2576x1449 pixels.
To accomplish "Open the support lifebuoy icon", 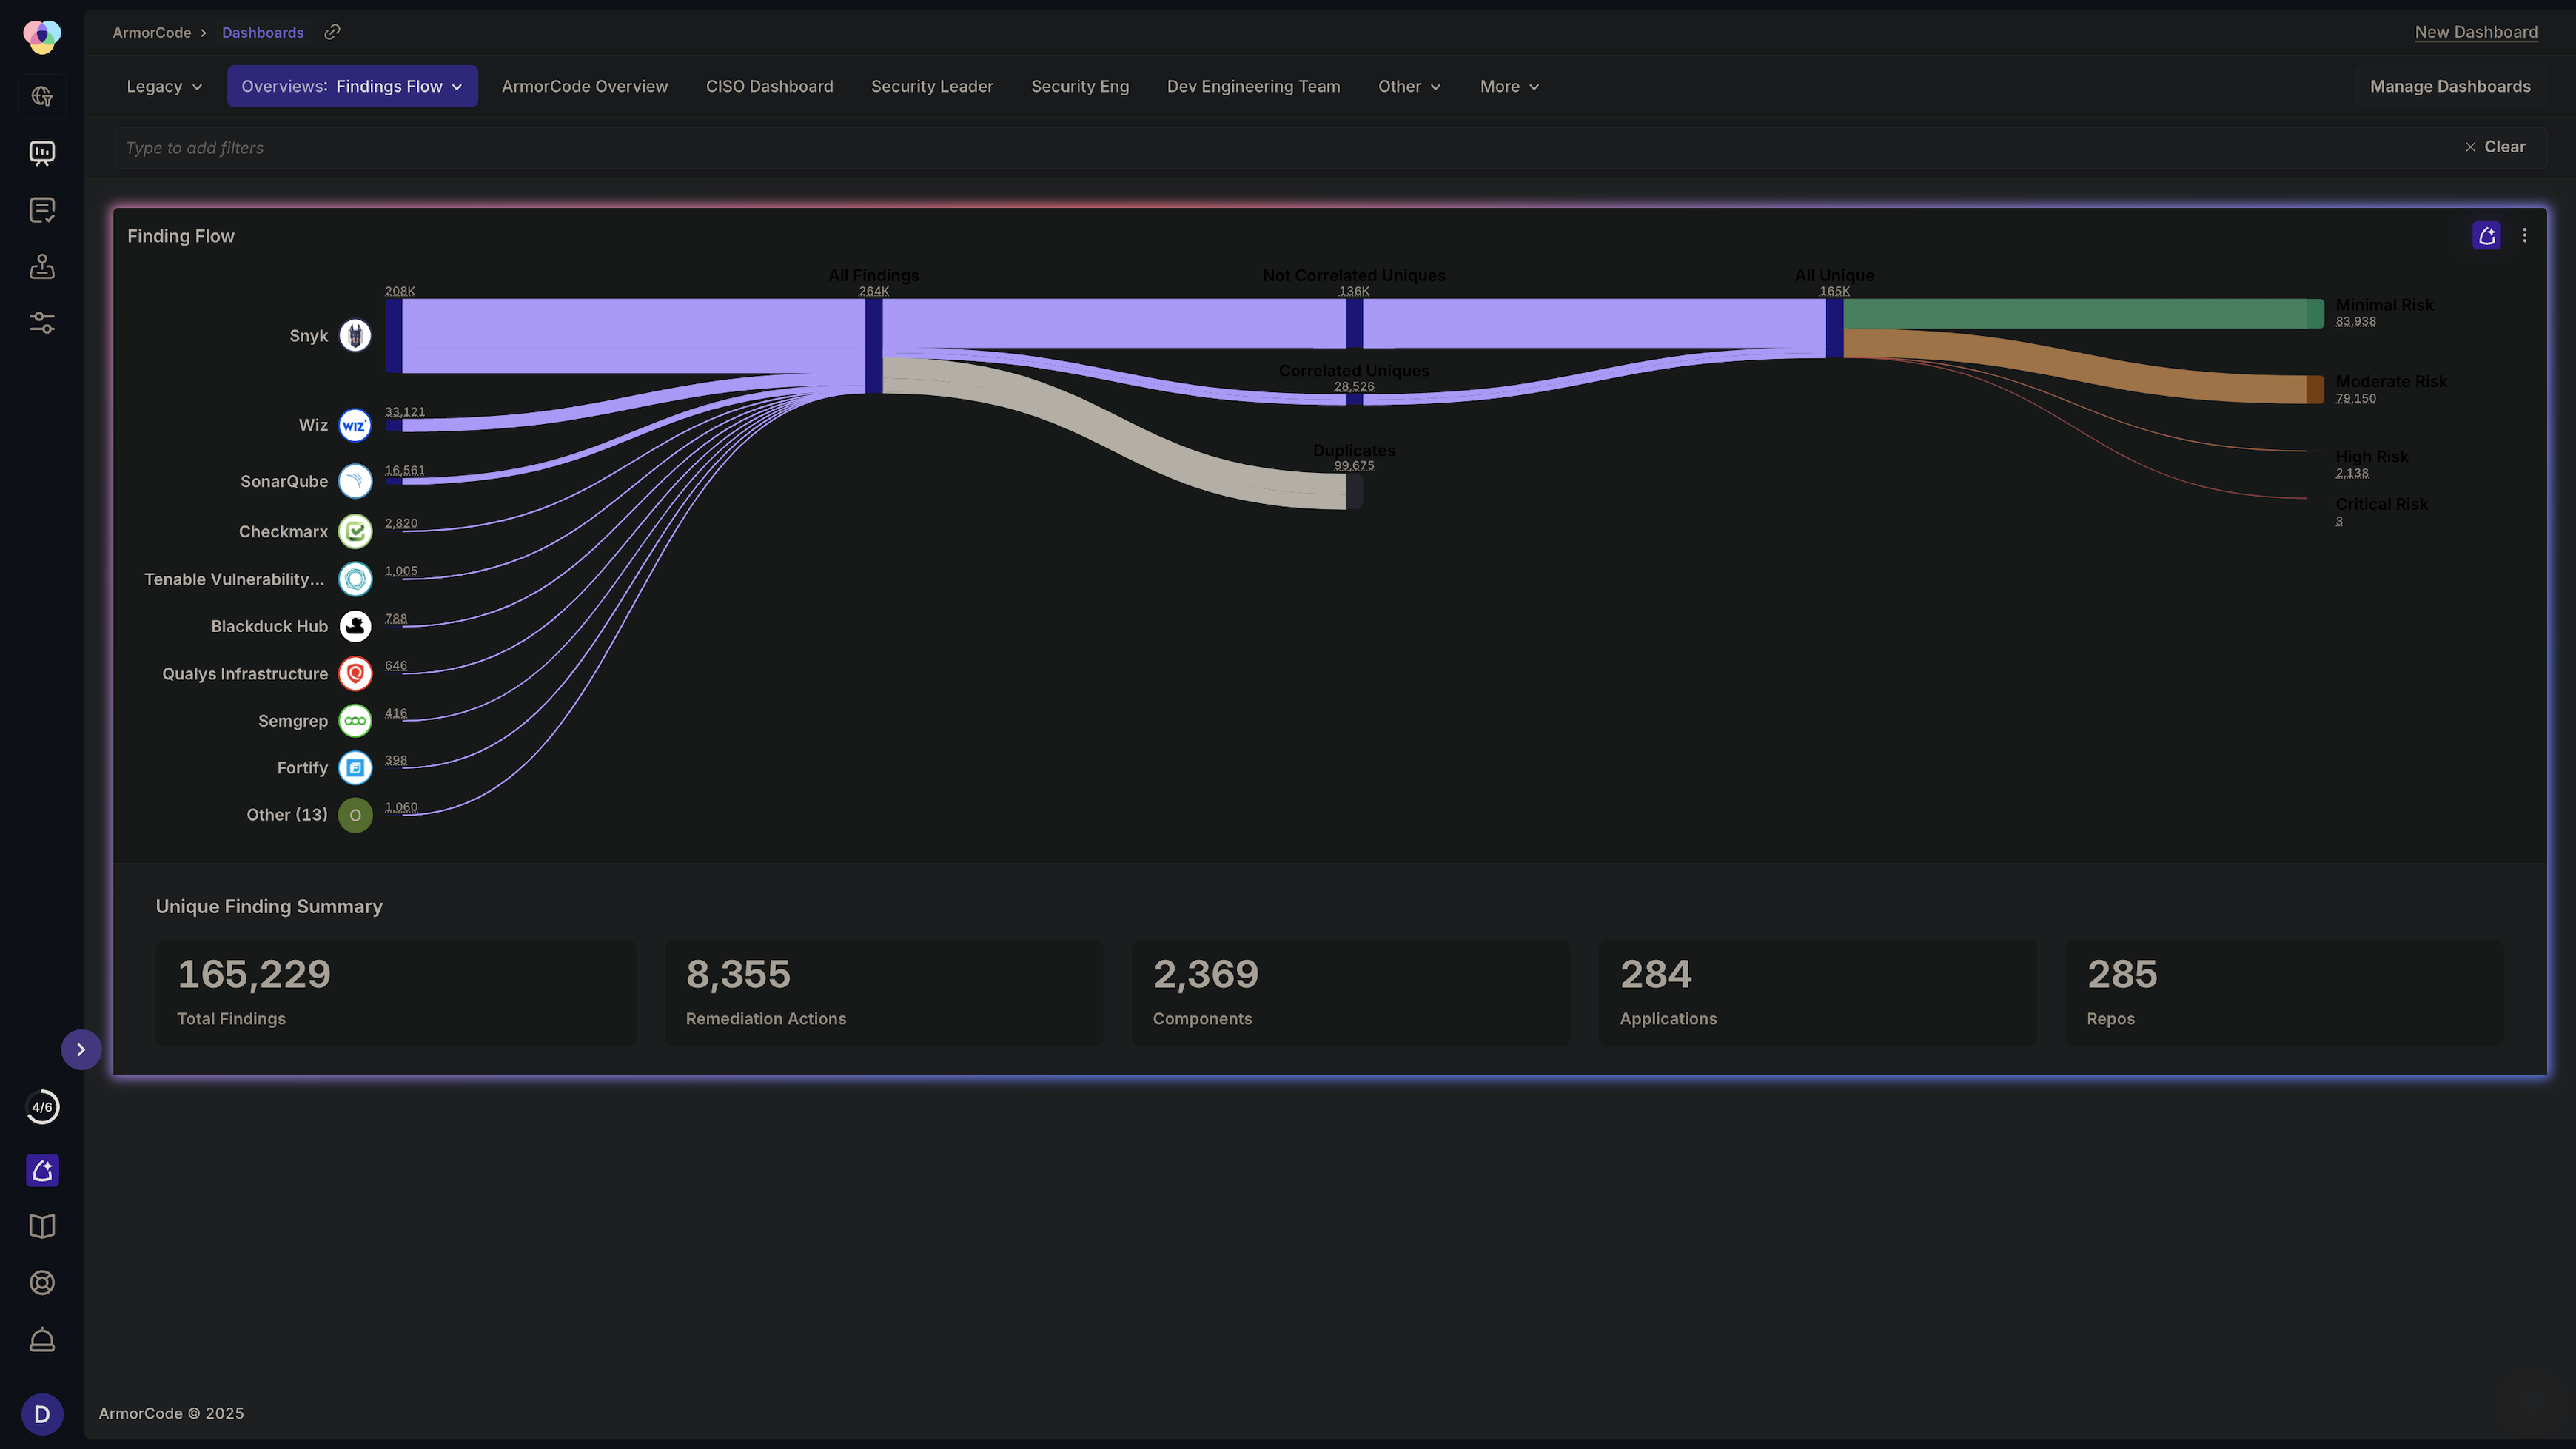I will 42,1283.
